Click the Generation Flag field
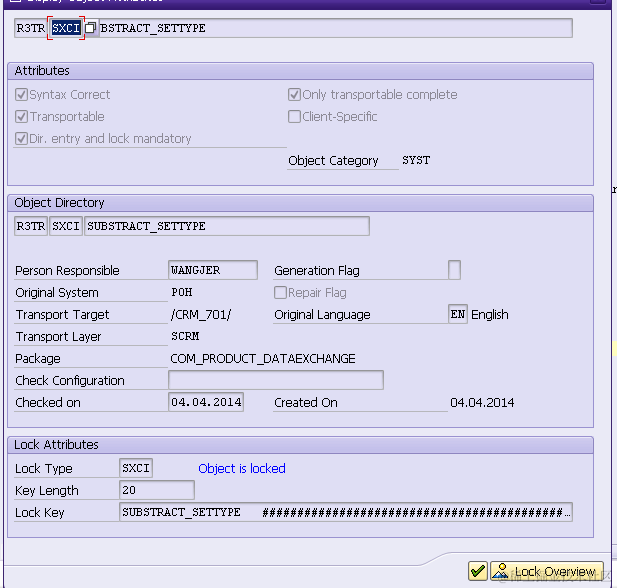The image size is (617, 588). [454, 270]
